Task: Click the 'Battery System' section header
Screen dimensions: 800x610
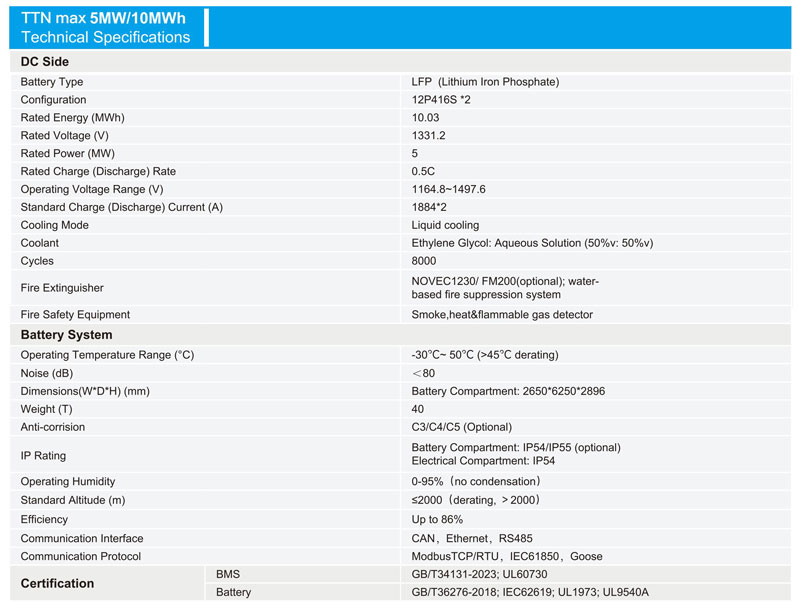Action: (x=66, y=335)
